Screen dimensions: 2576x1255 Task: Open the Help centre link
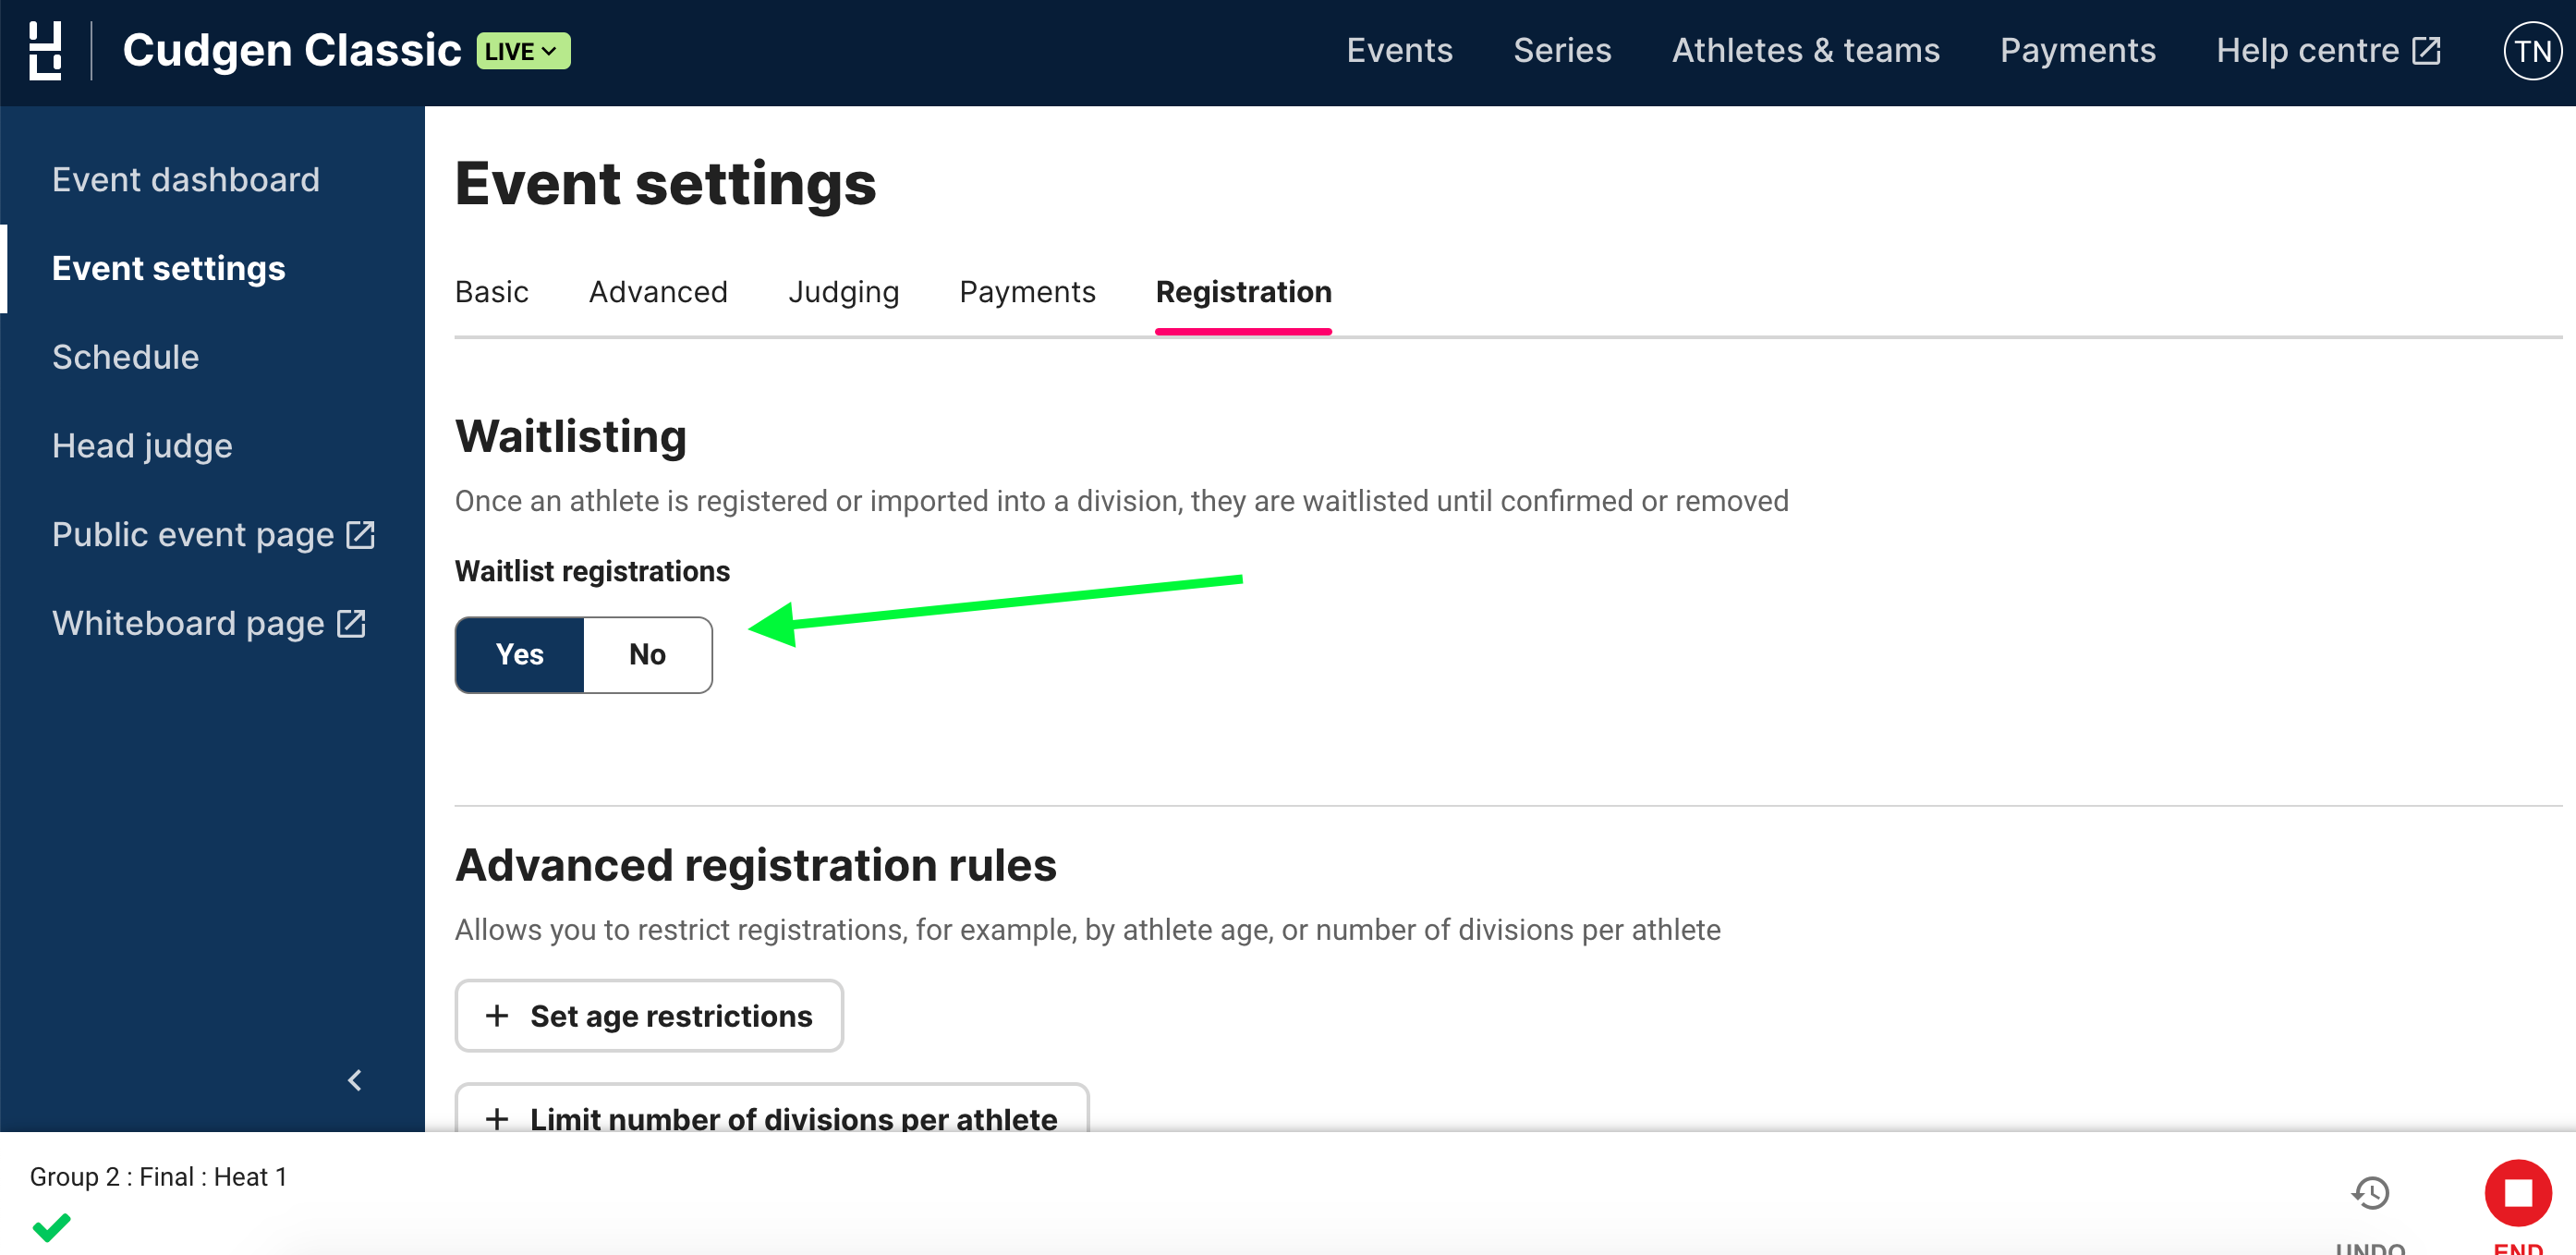(2328, 50)
